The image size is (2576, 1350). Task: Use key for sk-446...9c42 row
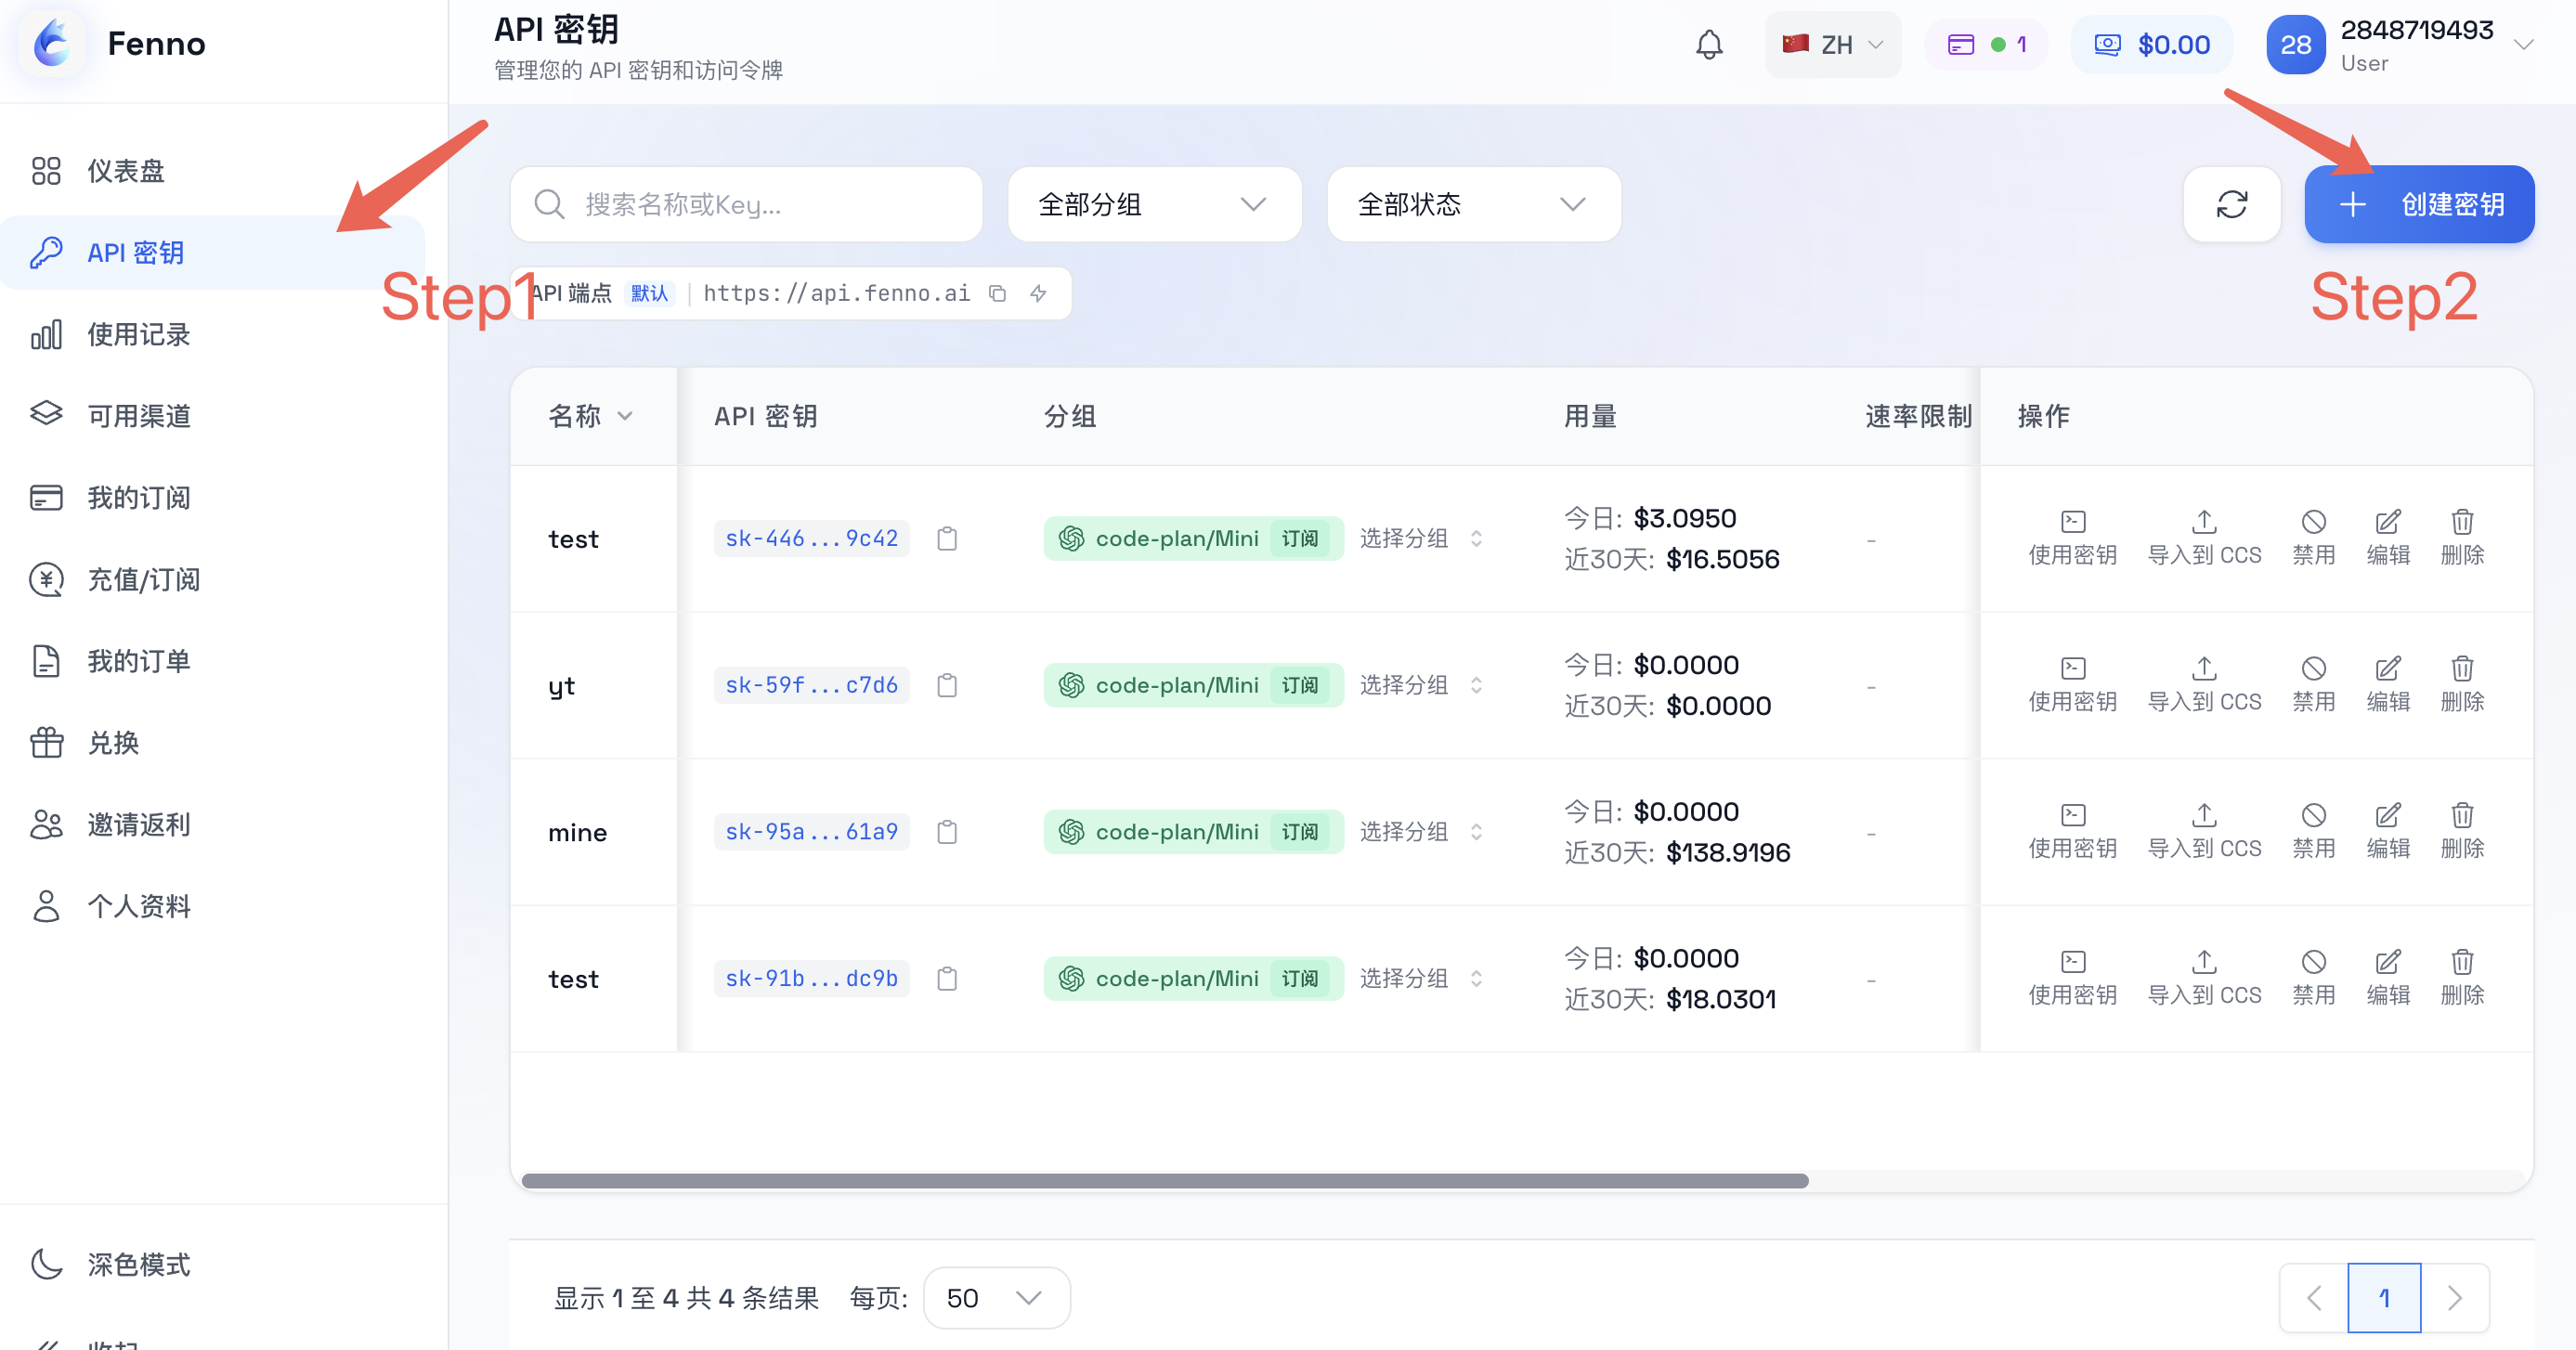pos(2072,539)
